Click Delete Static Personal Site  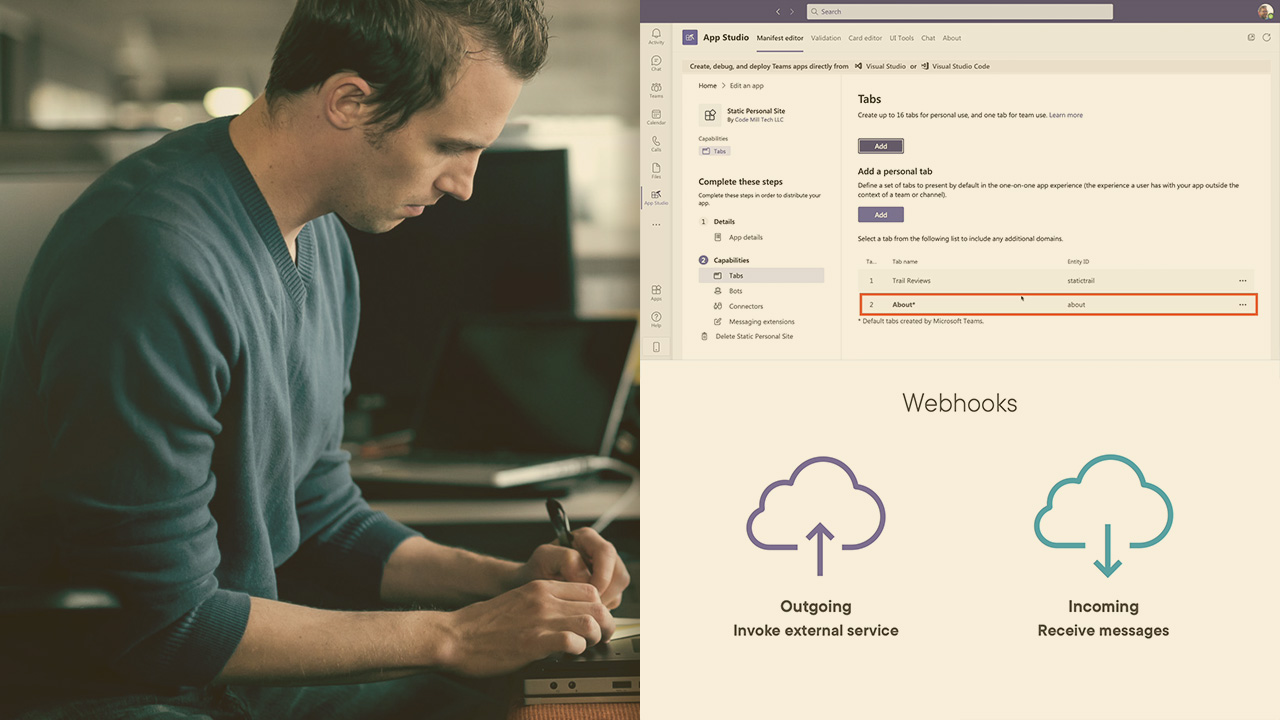[x=754, y=337]
